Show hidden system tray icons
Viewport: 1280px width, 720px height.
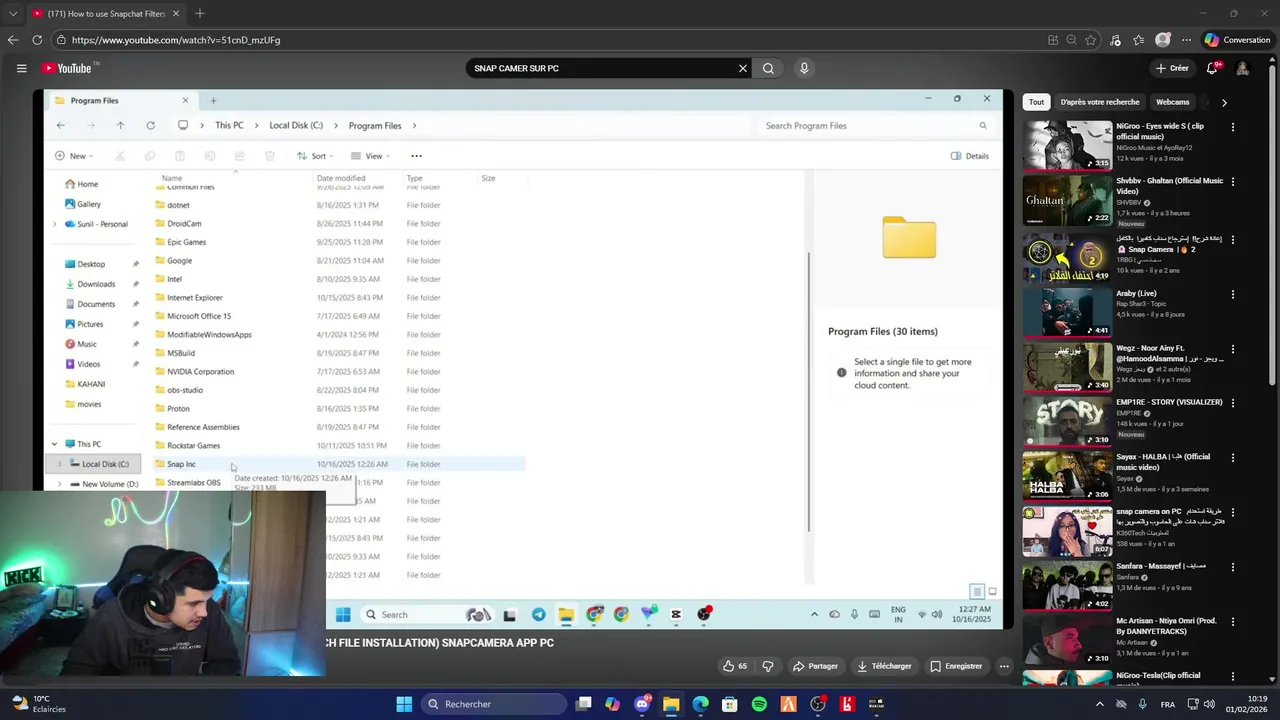coord(1100,704)
